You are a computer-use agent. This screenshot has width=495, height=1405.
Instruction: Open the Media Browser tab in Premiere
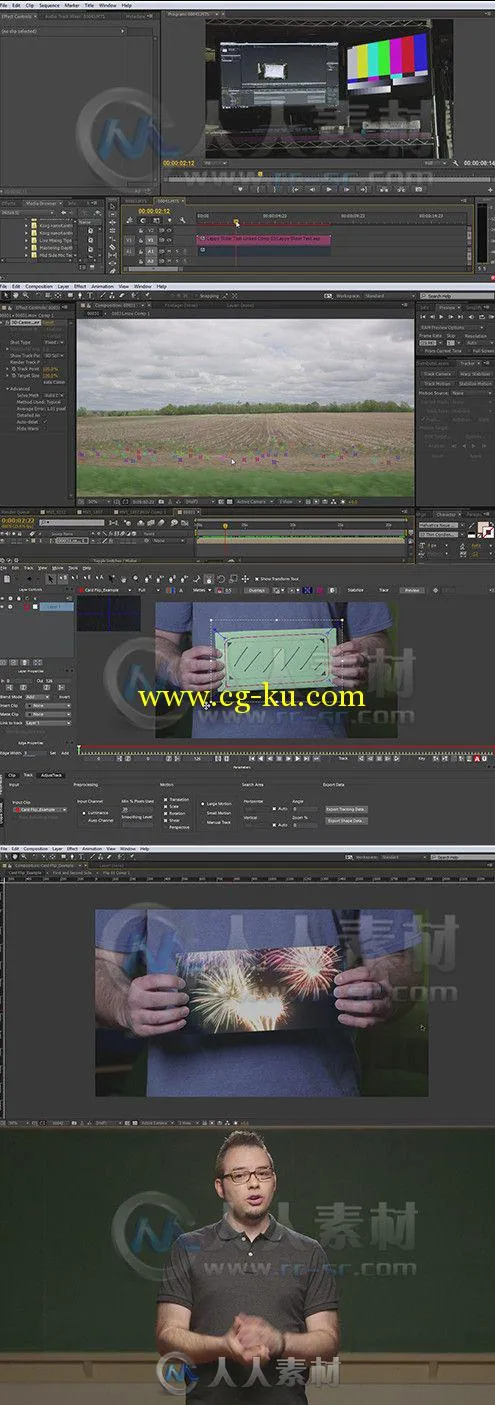[x=44, y=202]
